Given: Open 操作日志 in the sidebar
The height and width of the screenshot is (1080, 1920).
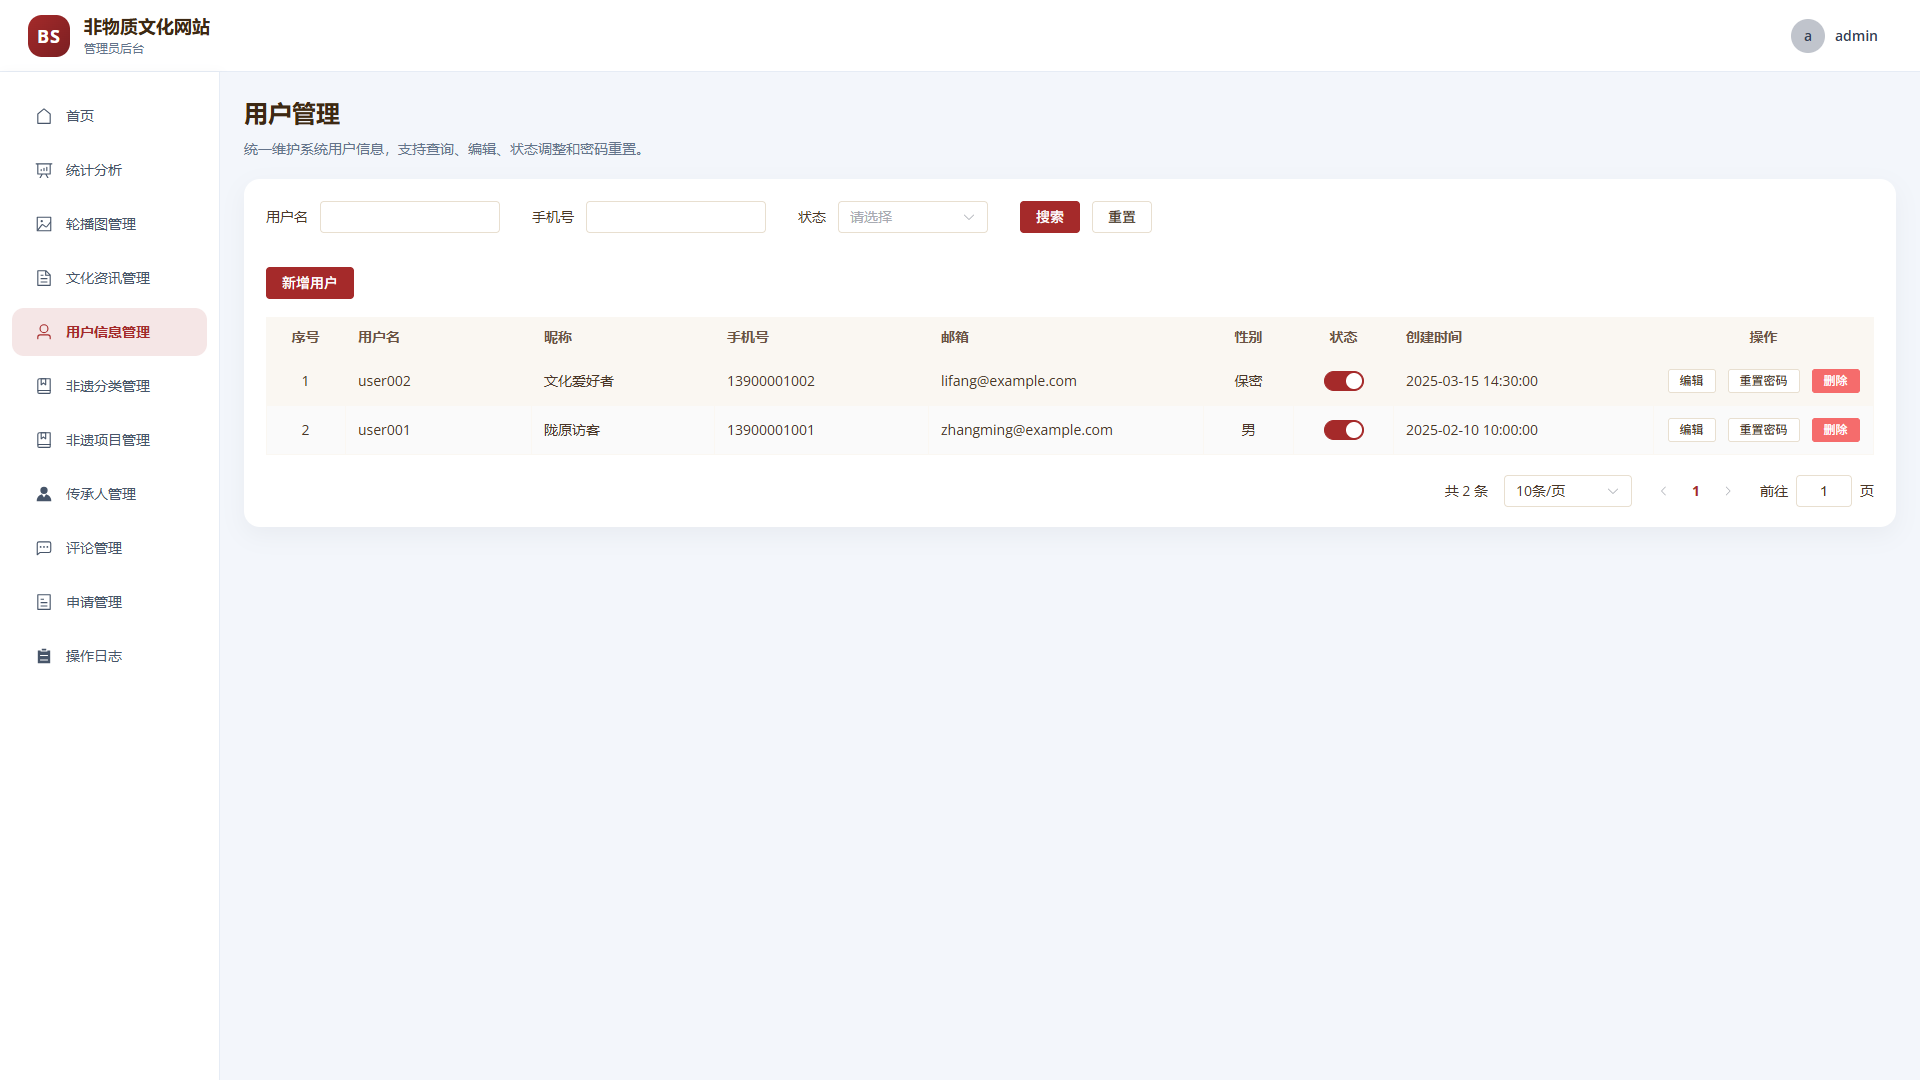Looking at the screenshot, I should tap(109, 656).
